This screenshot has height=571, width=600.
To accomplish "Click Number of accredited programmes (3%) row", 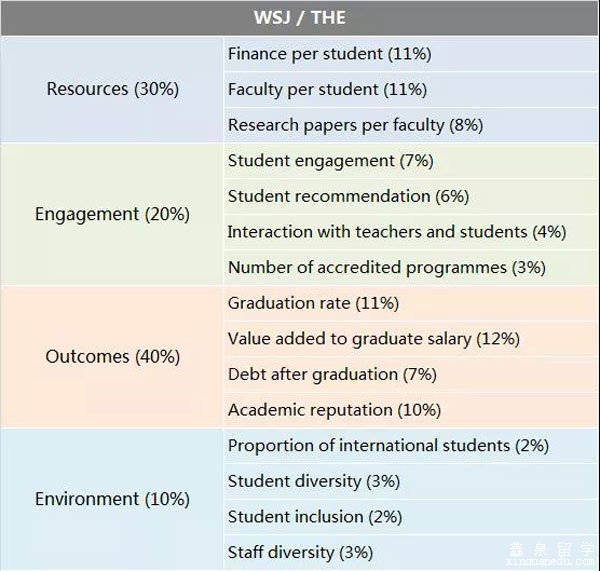I will pyautogui.click(x=411, y=267).
